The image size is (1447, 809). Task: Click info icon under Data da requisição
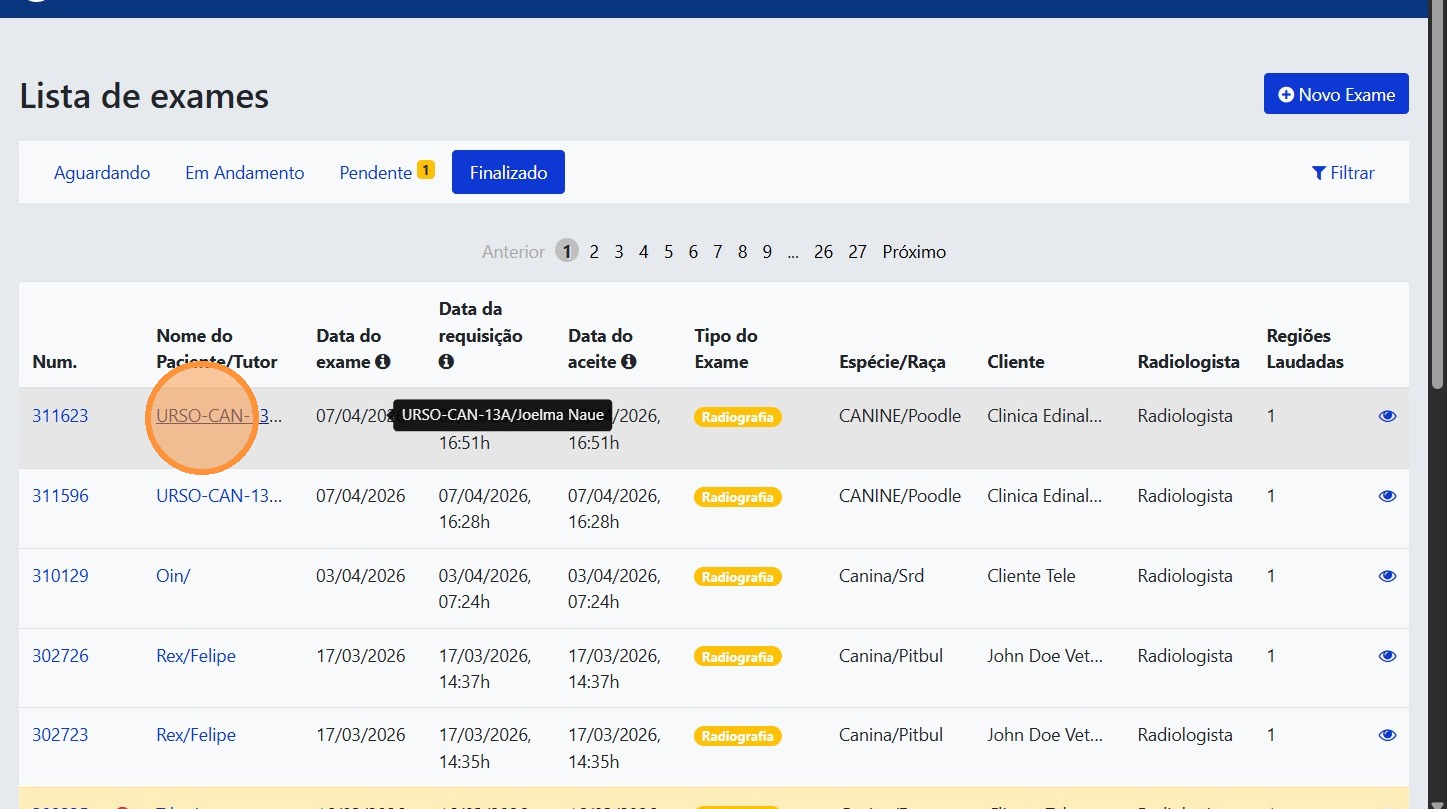tap(446, 362)
